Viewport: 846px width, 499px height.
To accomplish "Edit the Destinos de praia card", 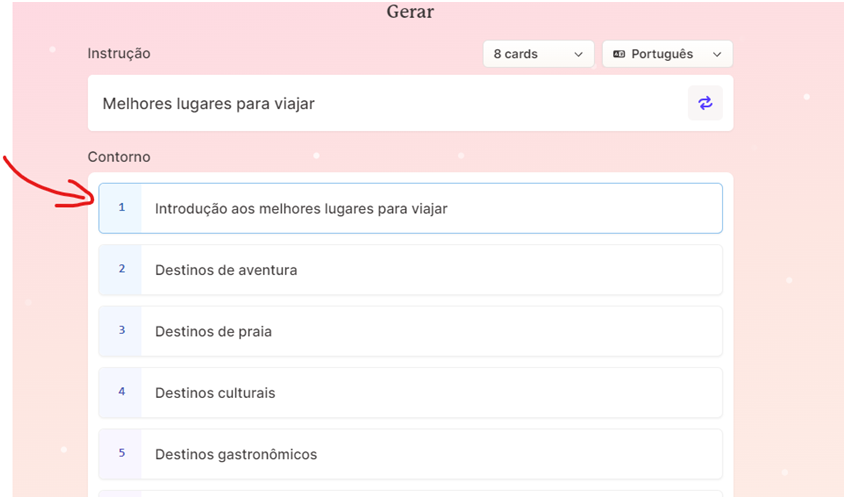I will click(431, 331).
